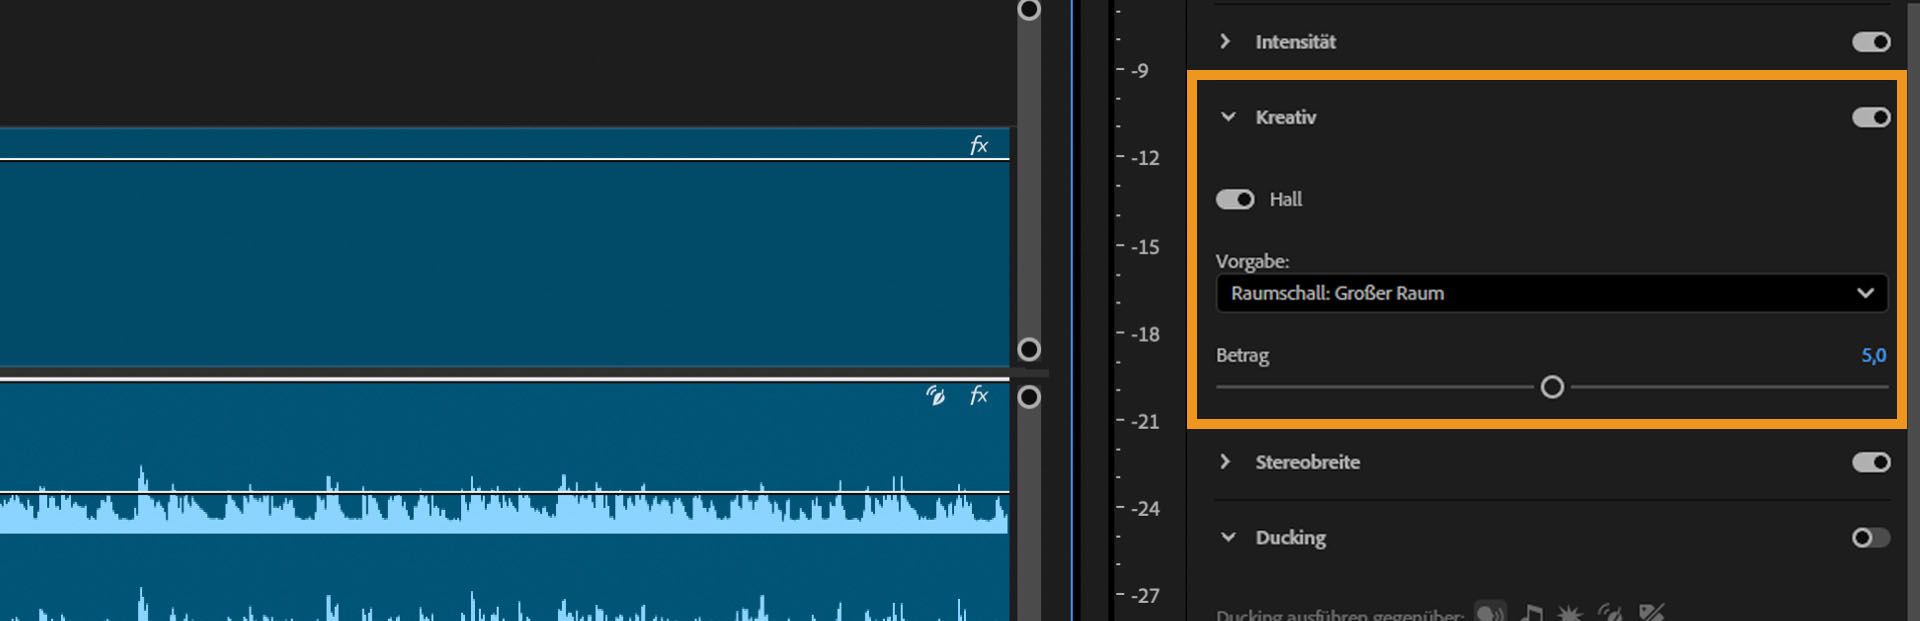Viewport: 1920px width, 621px height.
Task: Expand the Intensität section
Action: 1226,41
